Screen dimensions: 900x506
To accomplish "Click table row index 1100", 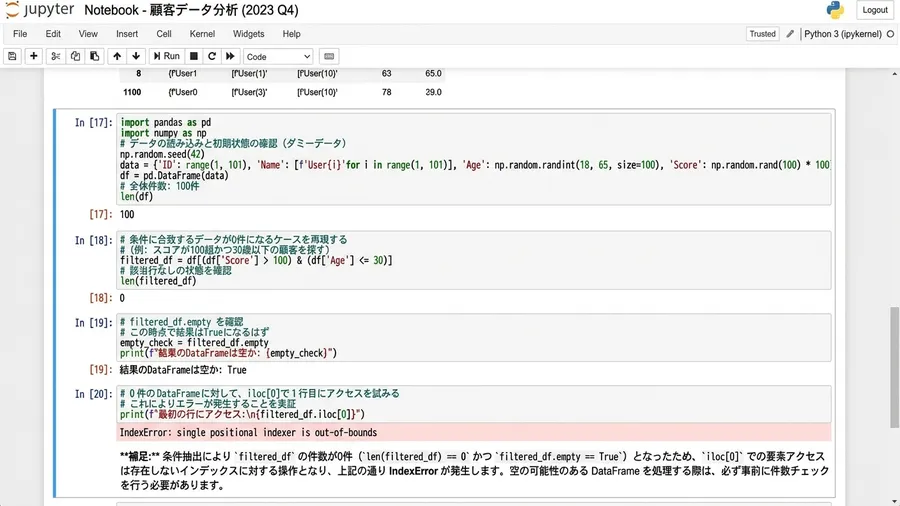I will click(x=132, y=92).
